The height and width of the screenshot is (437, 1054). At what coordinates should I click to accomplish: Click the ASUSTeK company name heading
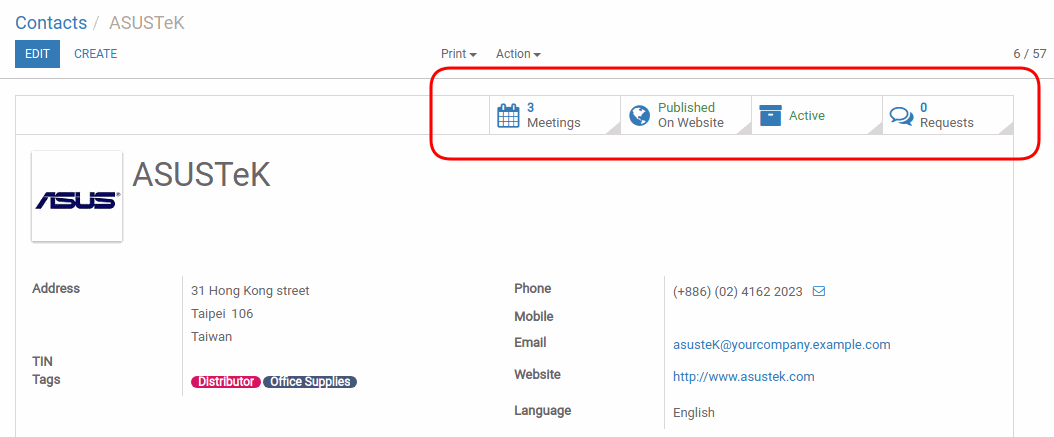click(201, 175)
